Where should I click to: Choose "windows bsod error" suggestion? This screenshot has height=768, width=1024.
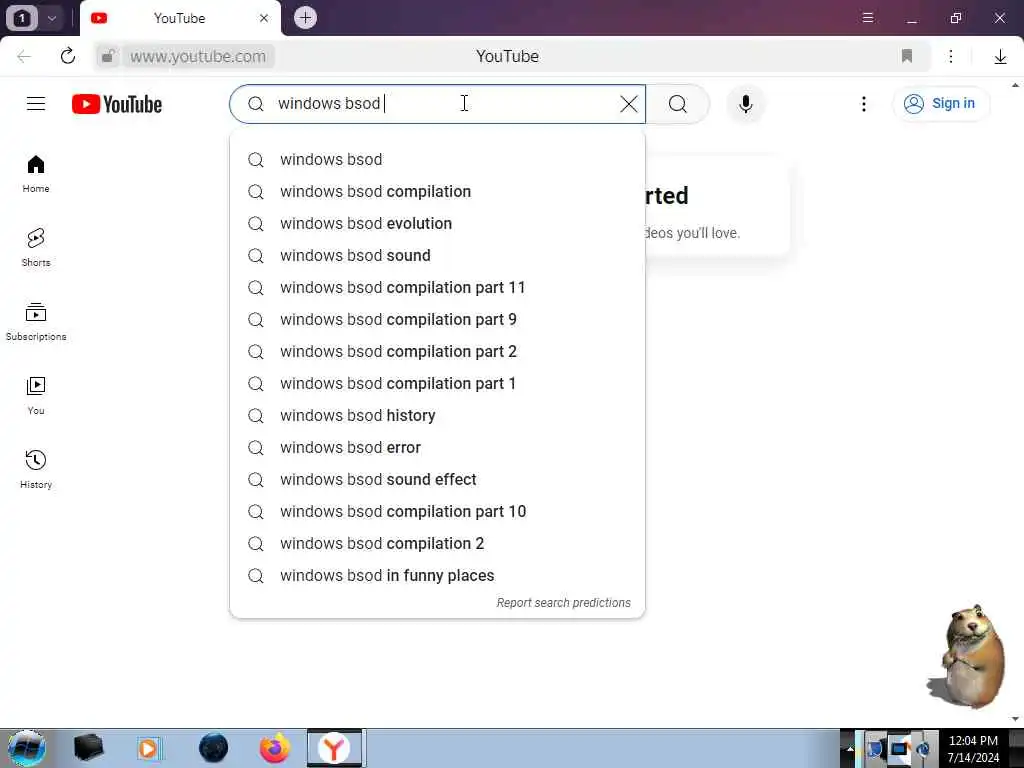coord(438,447)
